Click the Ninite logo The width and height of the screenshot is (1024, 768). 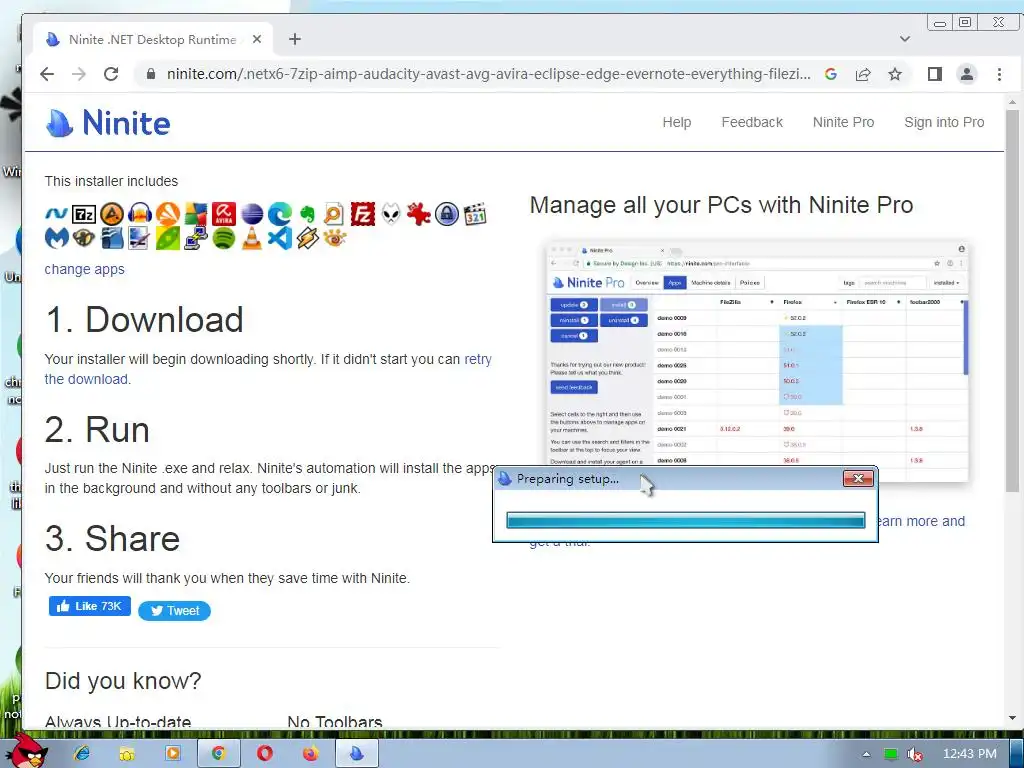coord(108,123)
